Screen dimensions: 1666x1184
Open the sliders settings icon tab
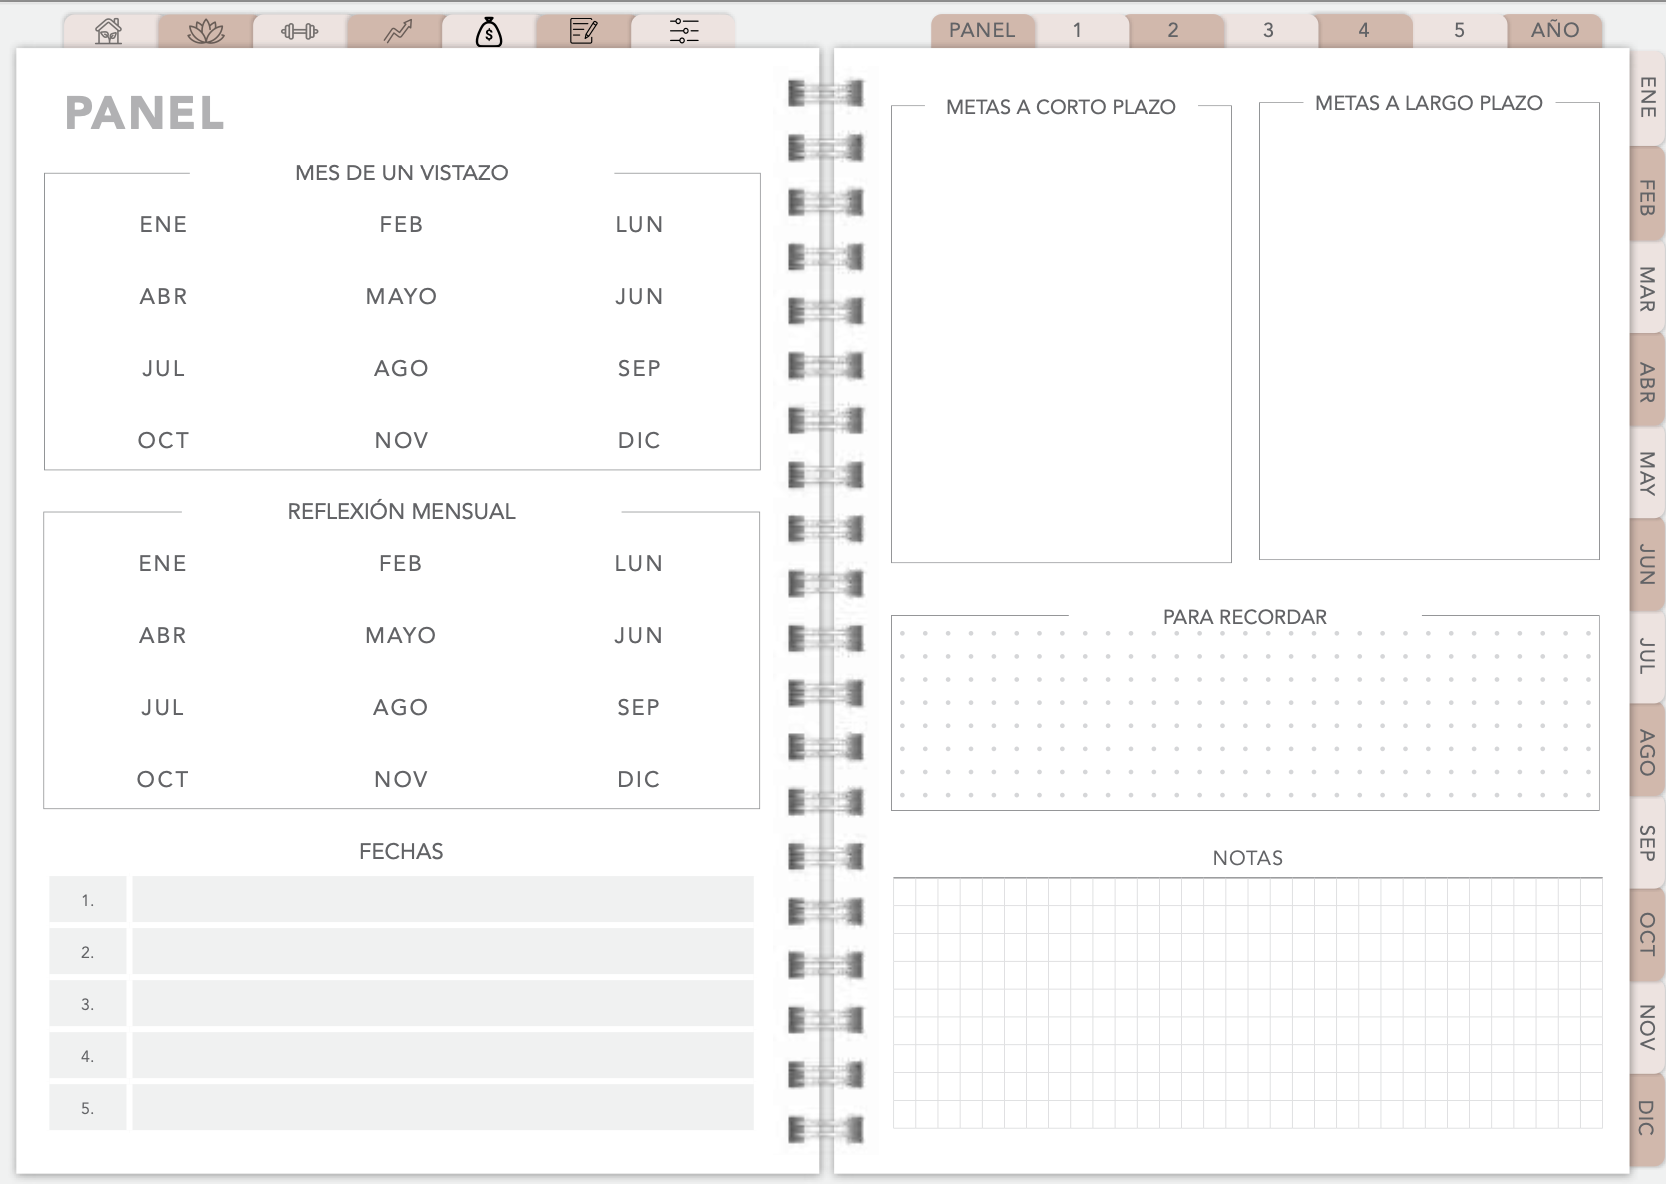684,32
